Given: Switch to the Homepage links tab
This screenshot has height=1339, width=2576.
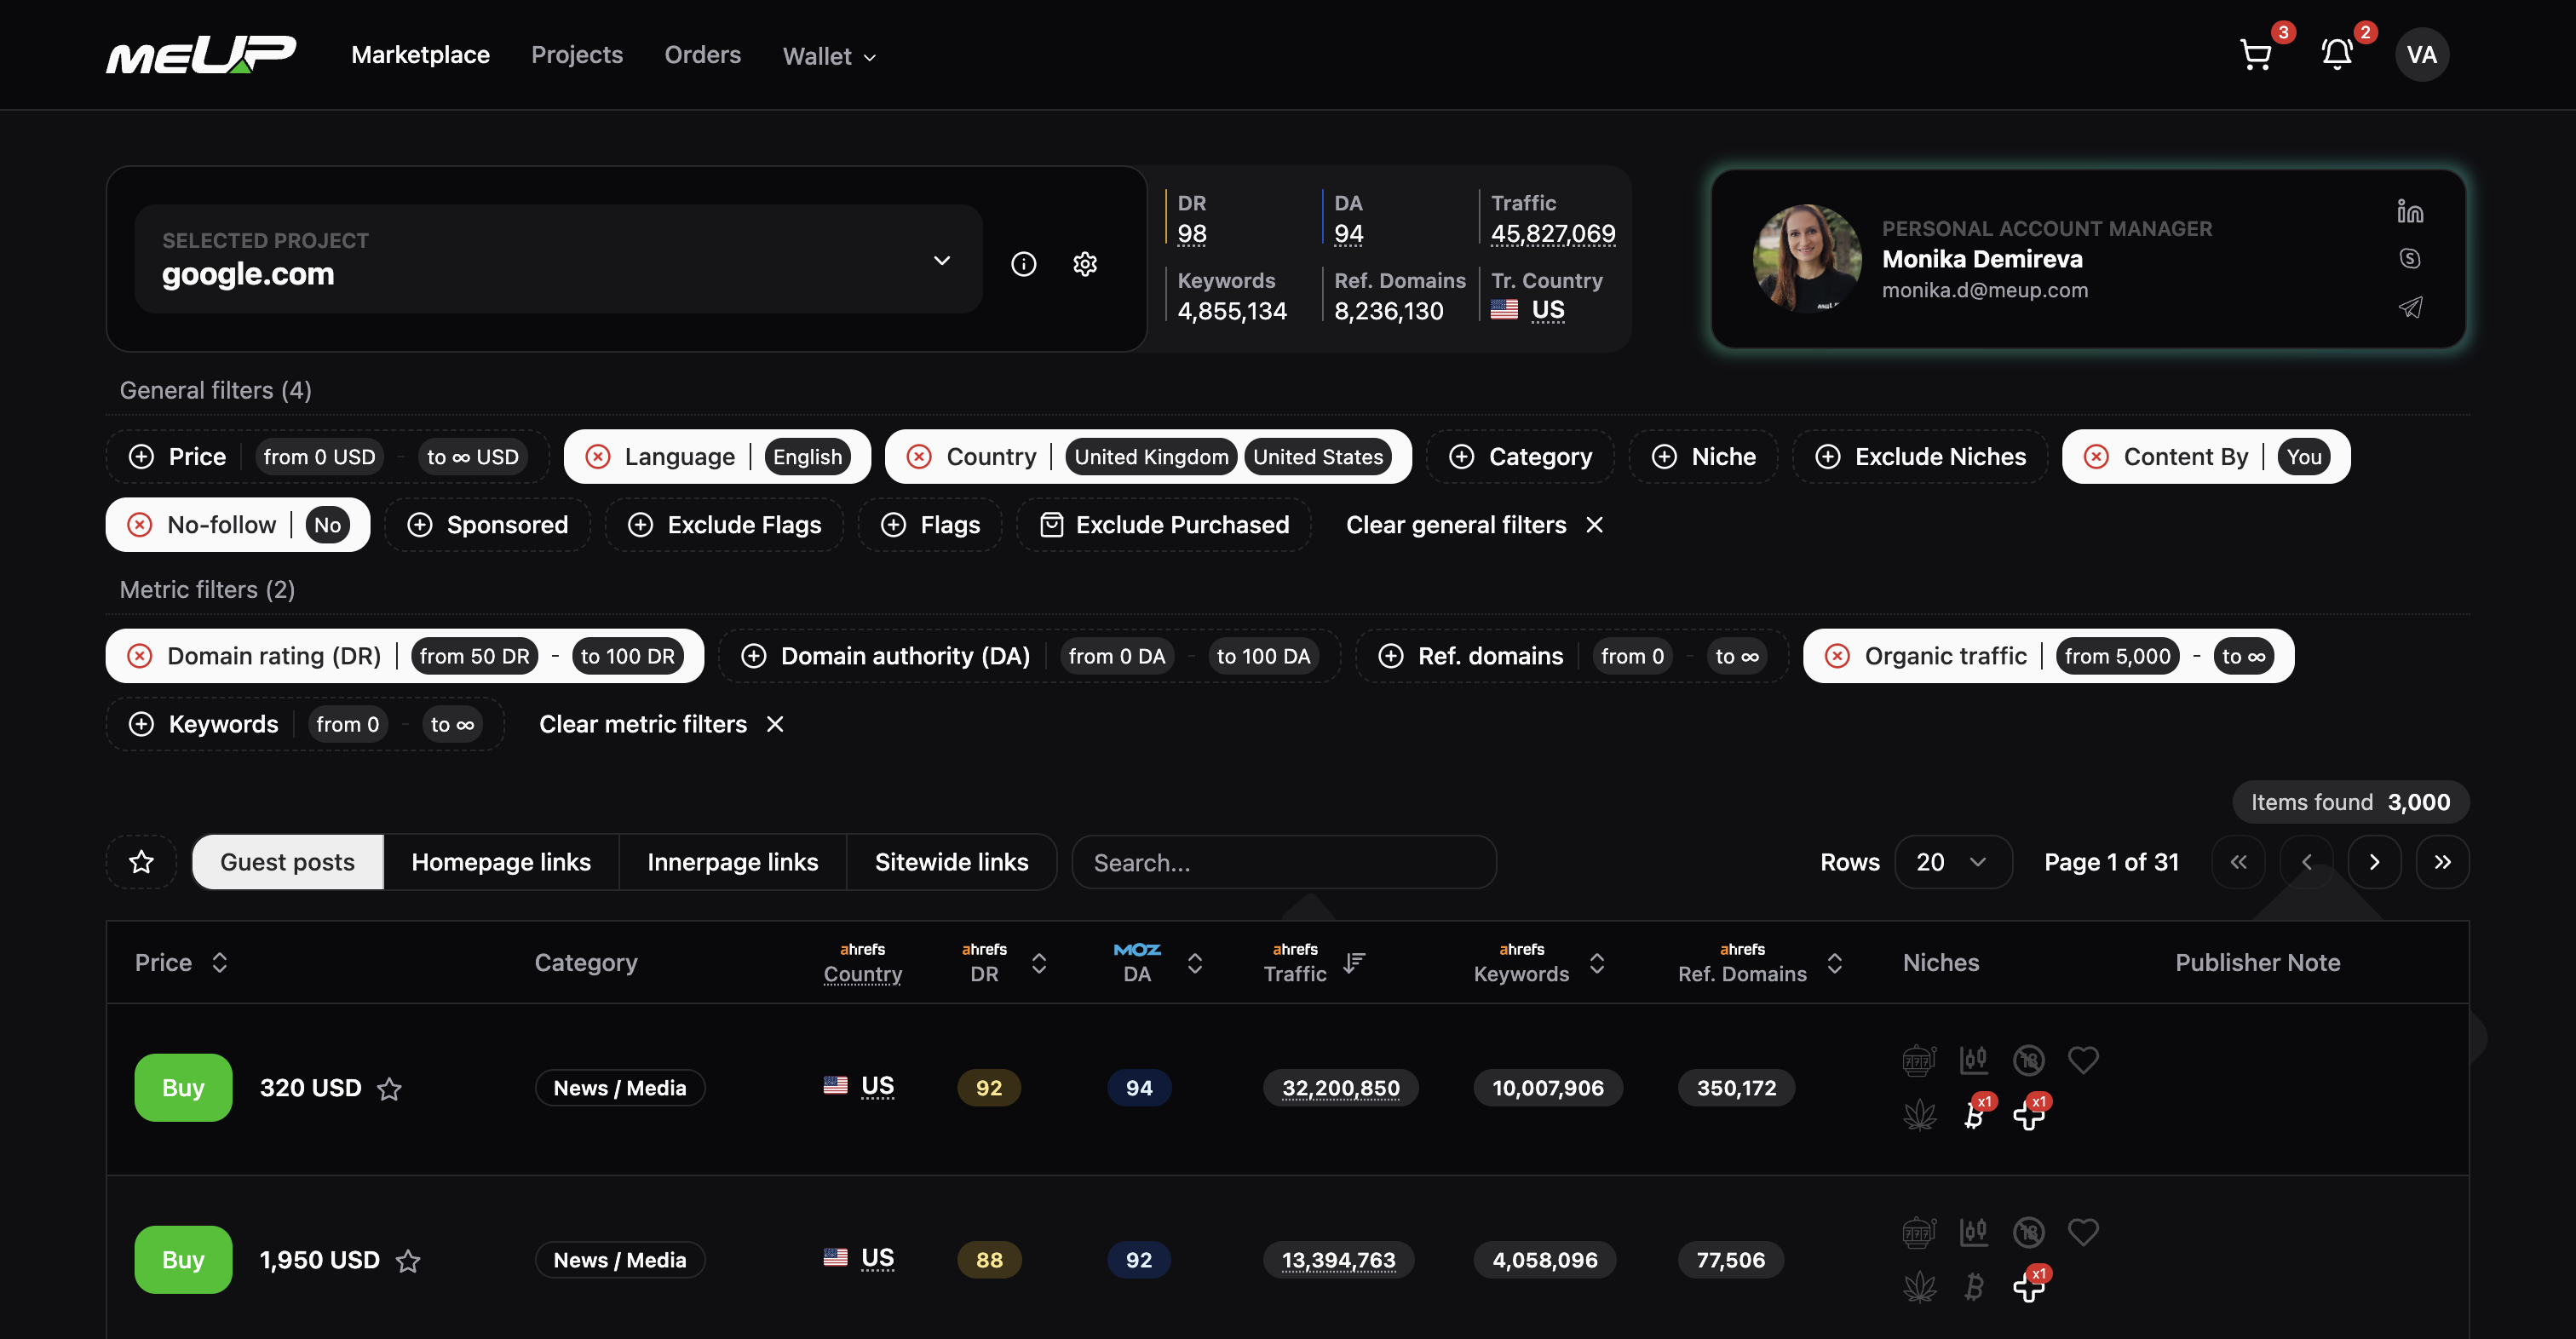Looking at the screenshot, I should coord(500,861).
